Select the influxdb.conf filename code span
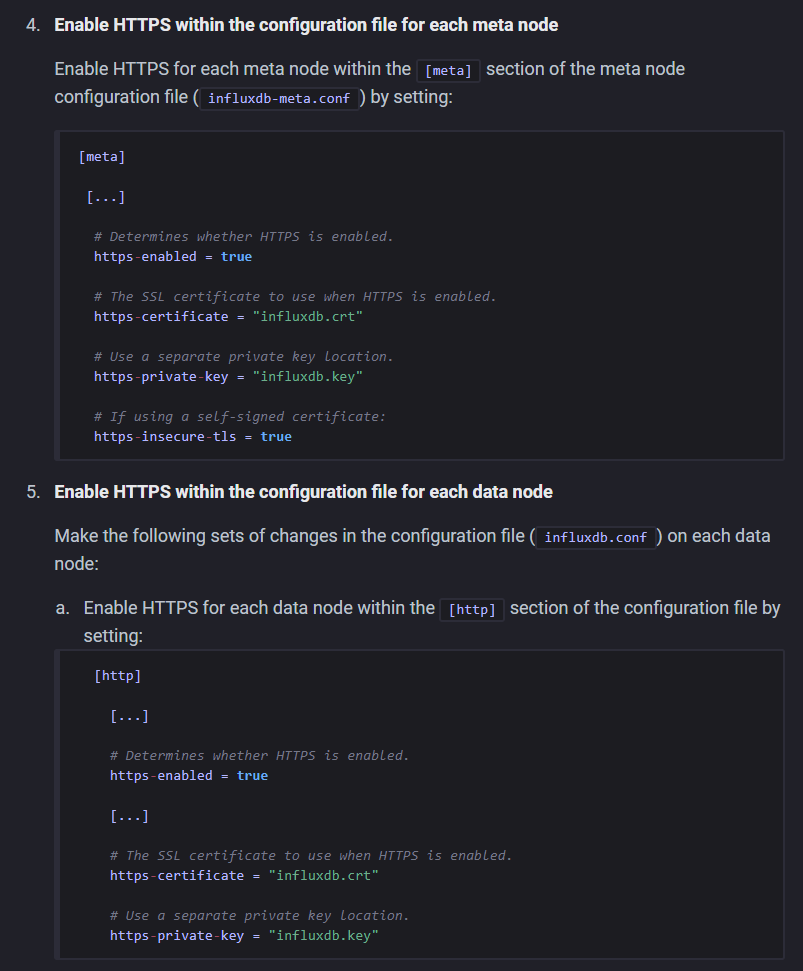803x971 pixels. [x=595, y=537]
